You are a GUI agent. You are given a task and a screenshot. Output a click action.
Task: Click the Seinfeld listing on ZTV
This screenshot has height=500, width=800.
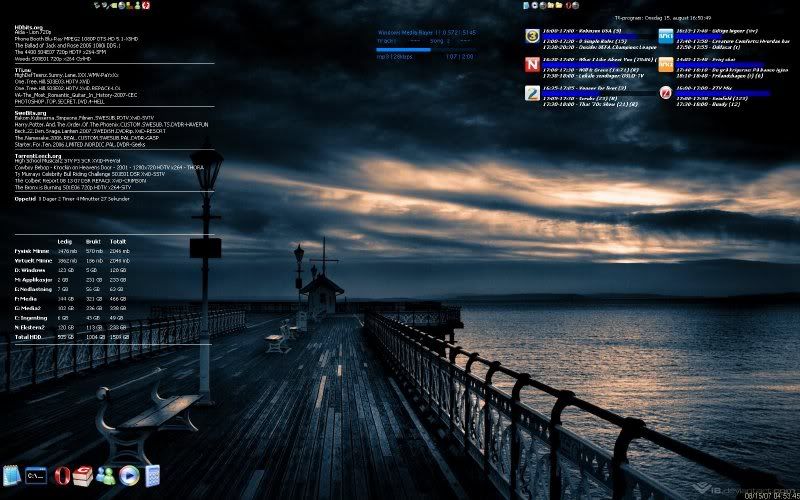(712, 98)
